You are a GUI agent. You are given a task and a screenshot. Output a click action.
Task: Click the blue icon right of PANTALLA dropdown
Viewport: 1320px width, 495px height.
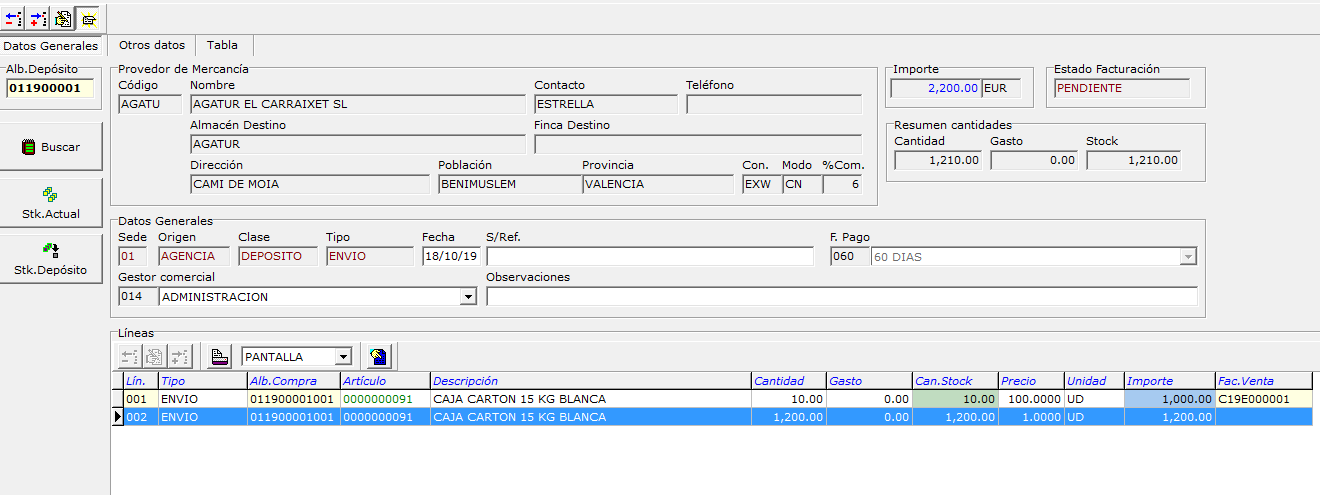(379, 356)
